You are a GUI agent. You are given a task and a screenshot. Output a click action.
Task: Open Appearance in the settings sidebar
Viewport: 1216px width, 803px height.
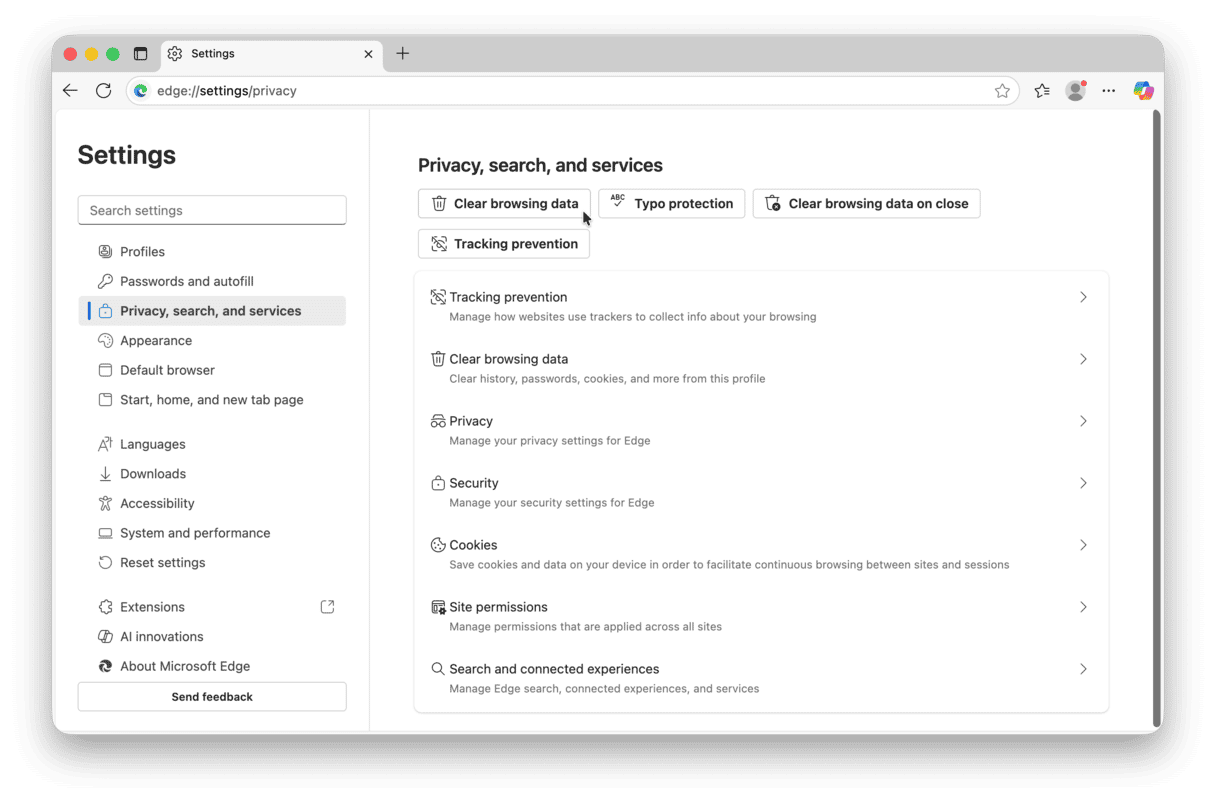156,341
